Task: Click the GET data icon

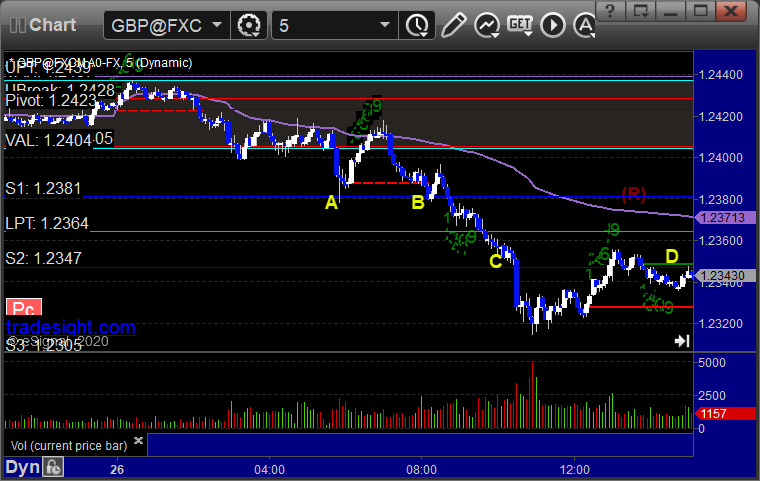Action: (x=520, y=25)
